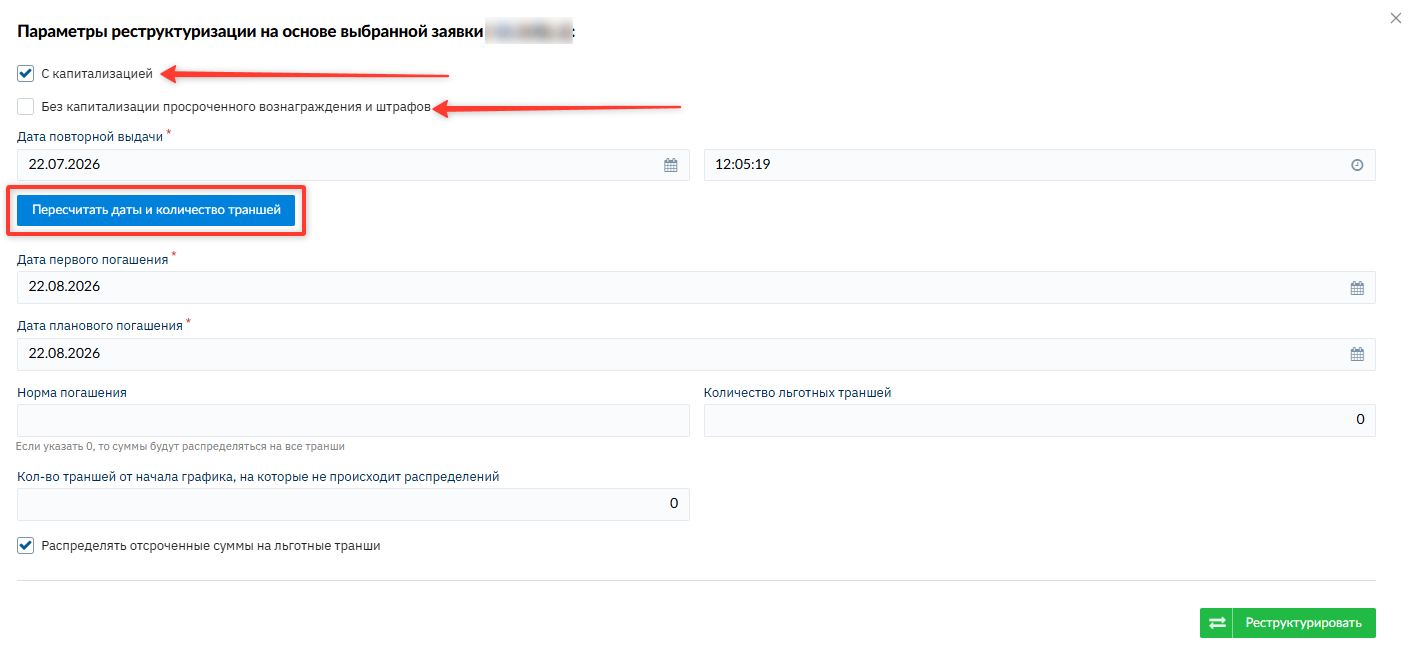
Task: Click the "Количество льготных траншей" input
Action: pos(1040,420)
